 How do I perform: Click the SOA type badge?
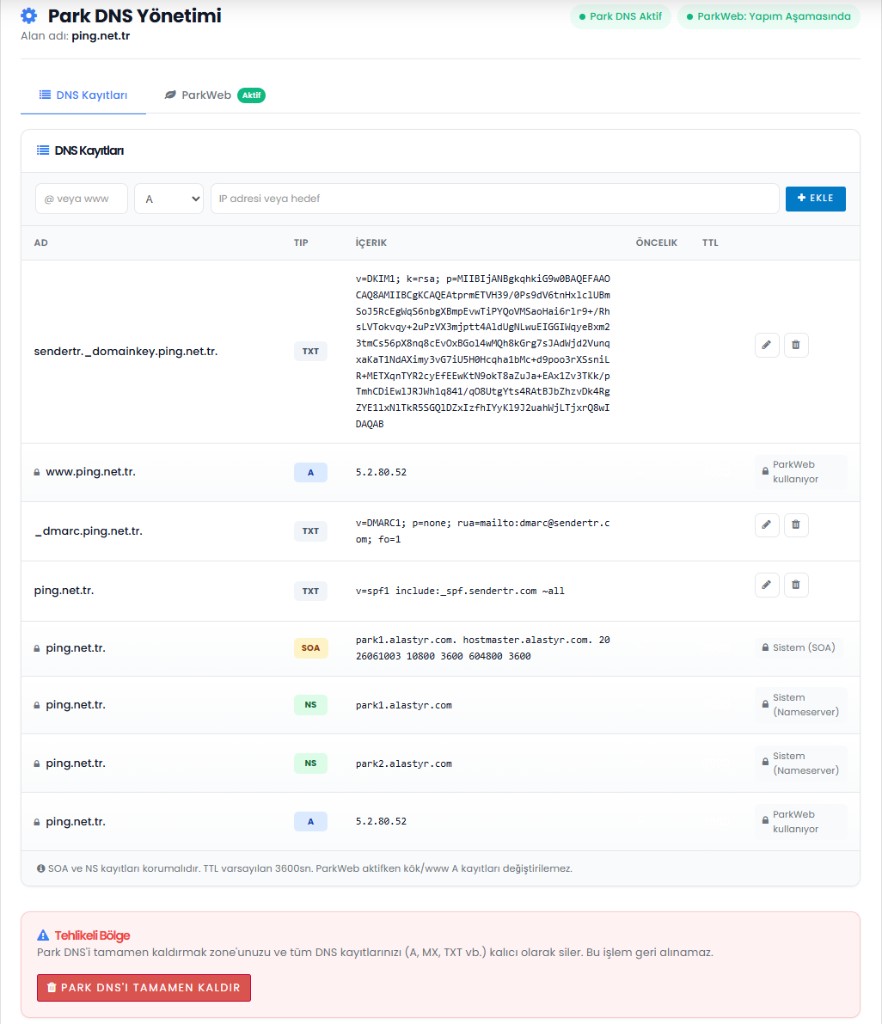[x=311, y=648]
